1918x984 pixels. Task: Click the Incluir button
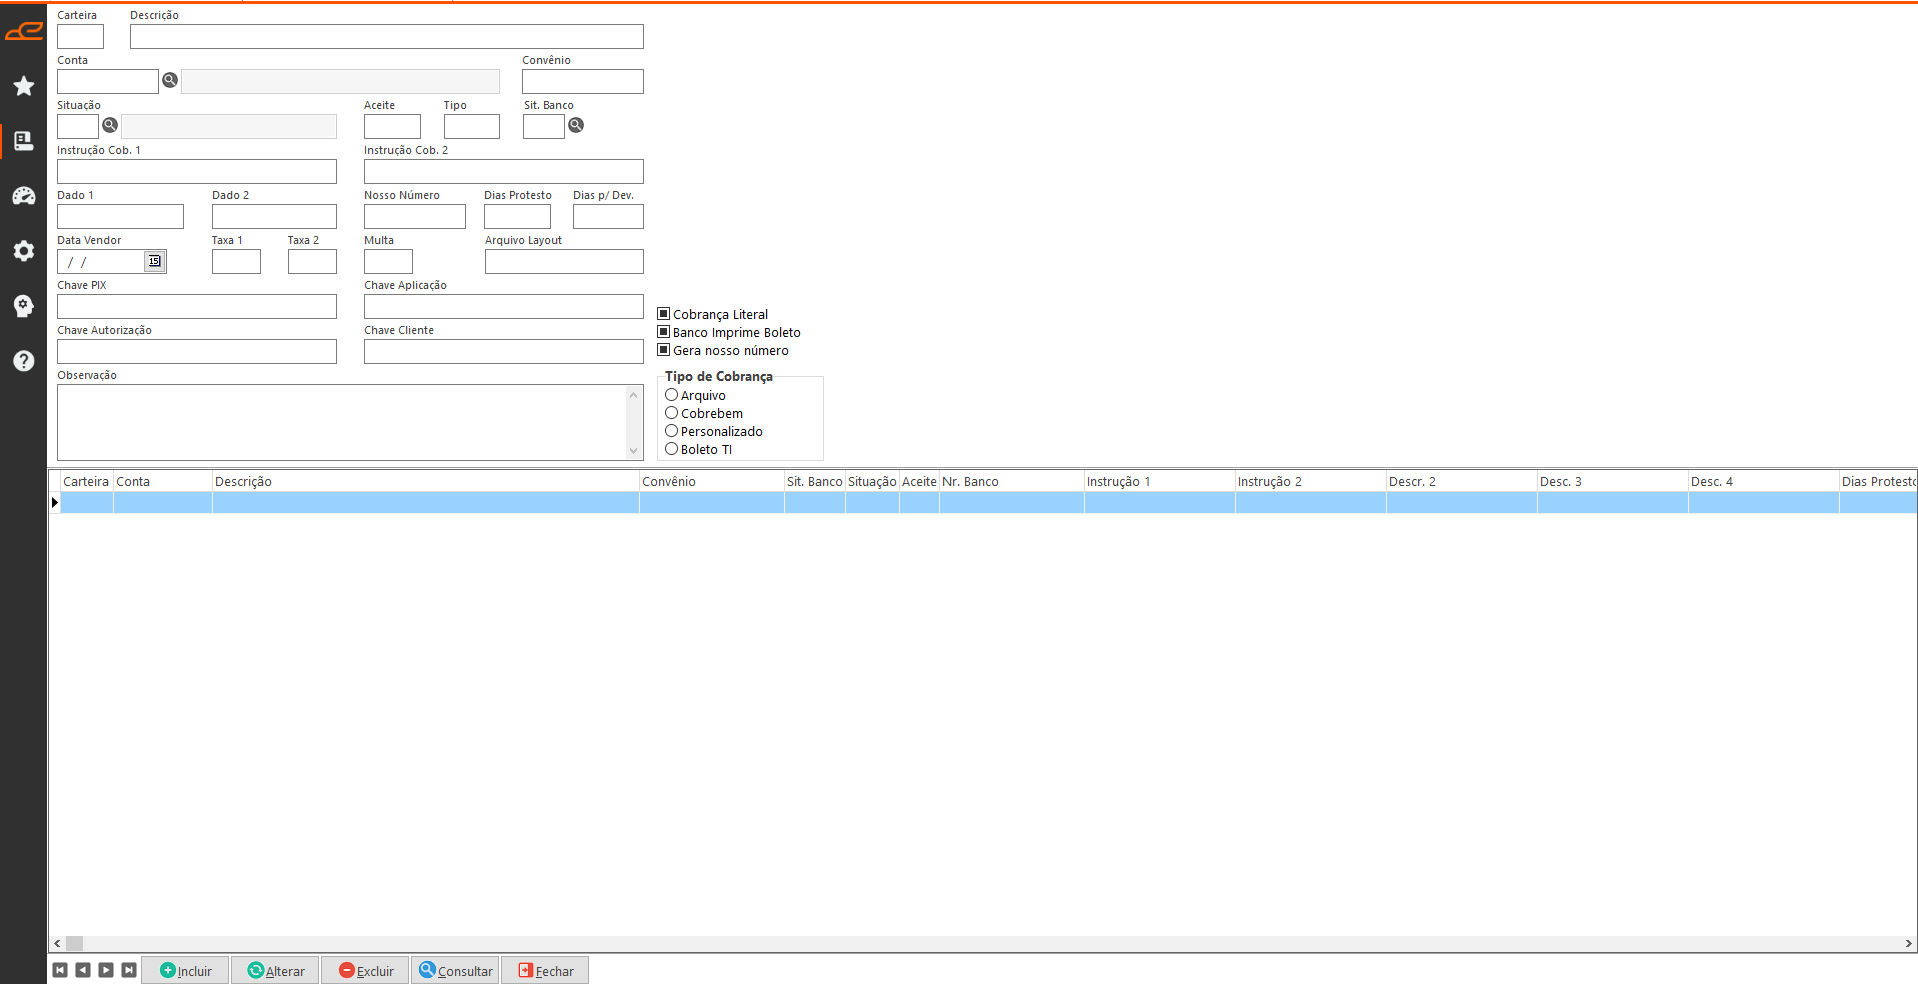pyautogui.click(x=186, y=970)
